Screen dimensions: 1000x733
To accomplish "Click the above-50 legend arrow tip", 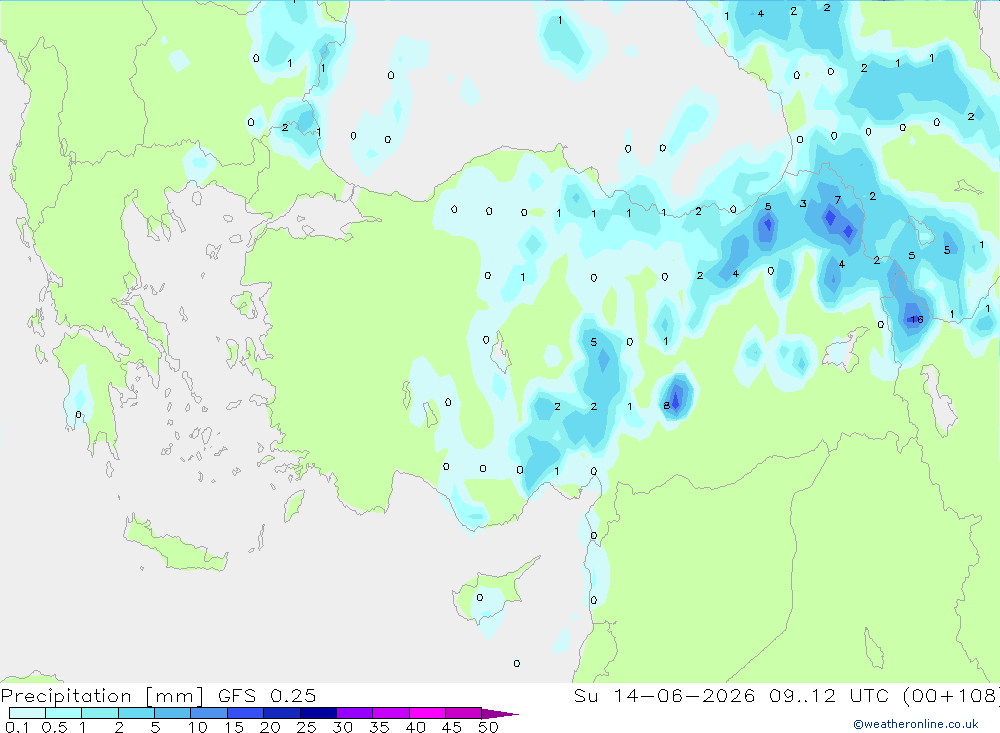I will point(501,714).
